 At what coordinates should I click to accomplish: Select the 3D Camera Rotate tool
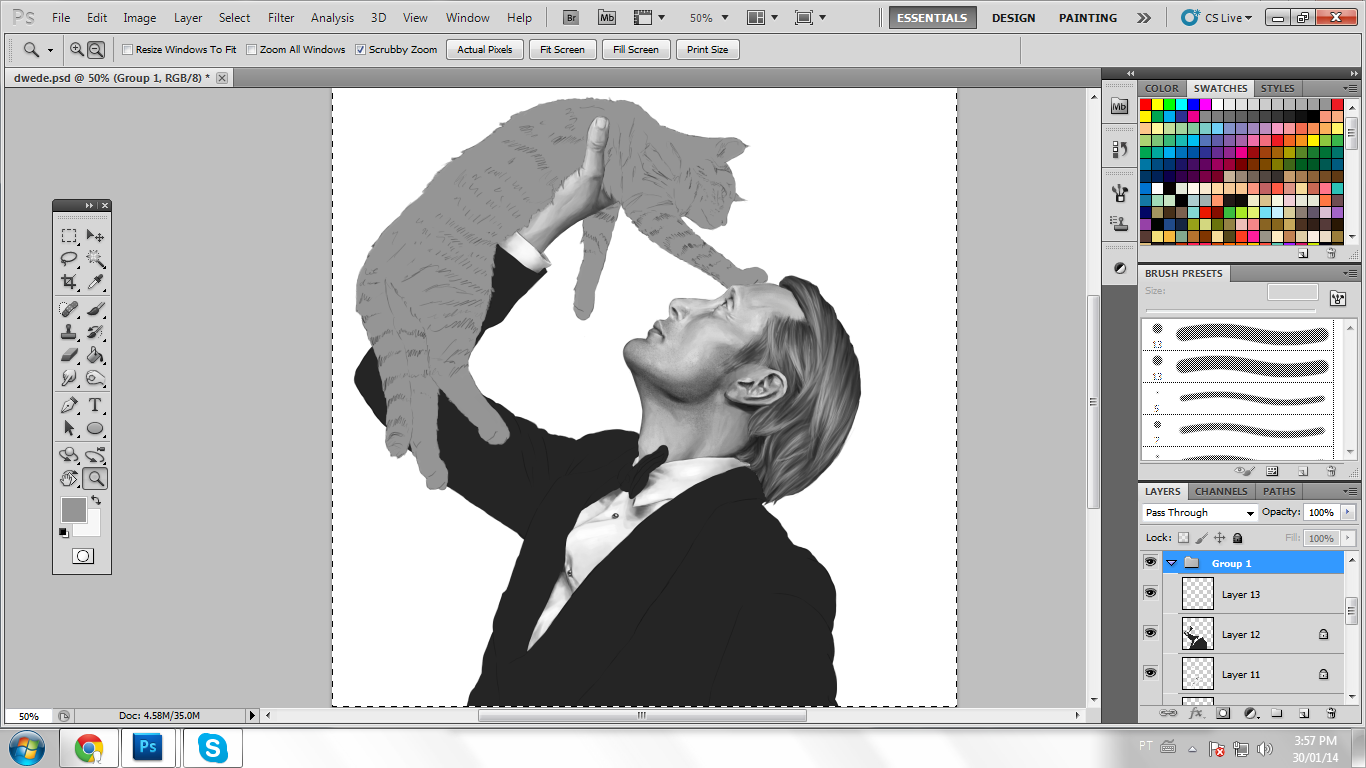pyautogui.click(x=95, y=455)
